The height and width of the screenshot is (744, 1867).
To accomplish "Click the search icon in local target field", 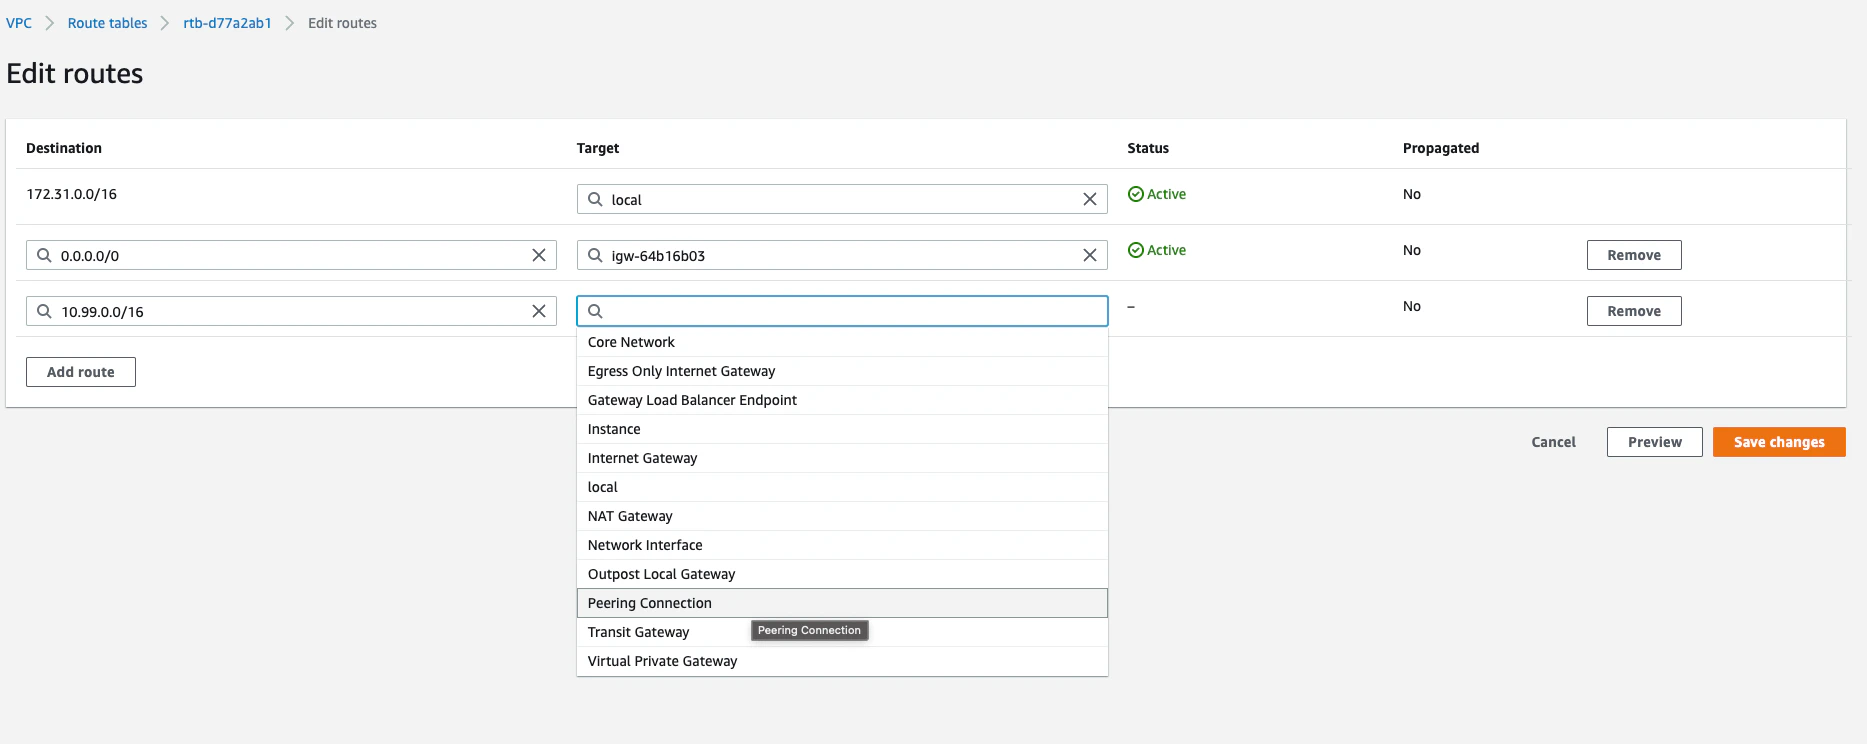I will (x=595, y=199).
